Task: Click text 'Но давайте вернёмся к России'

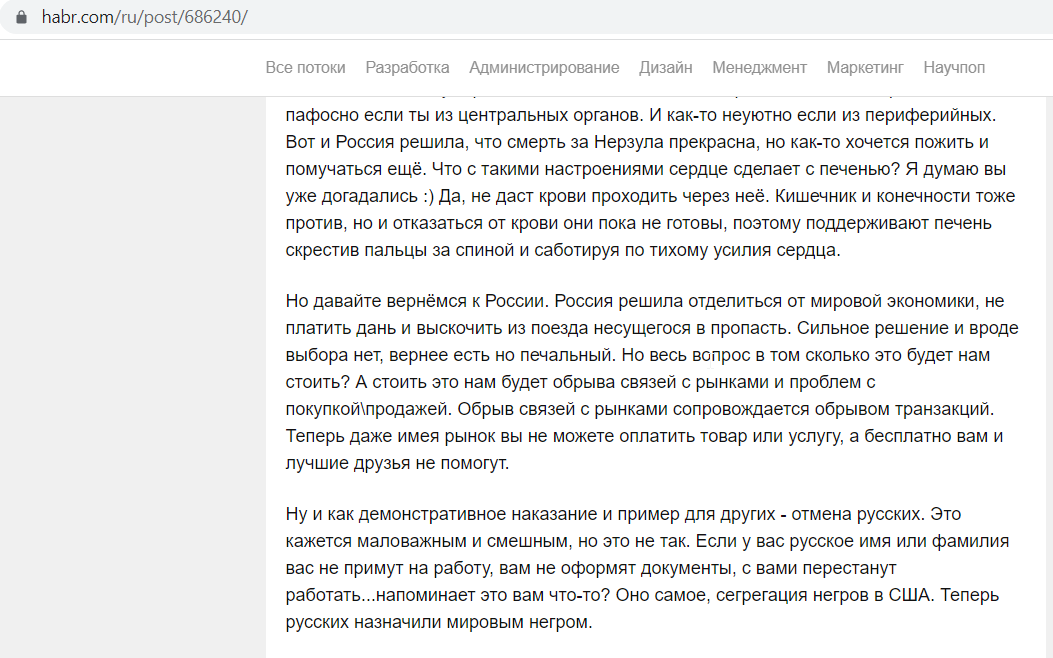Action: click(417, 301)
